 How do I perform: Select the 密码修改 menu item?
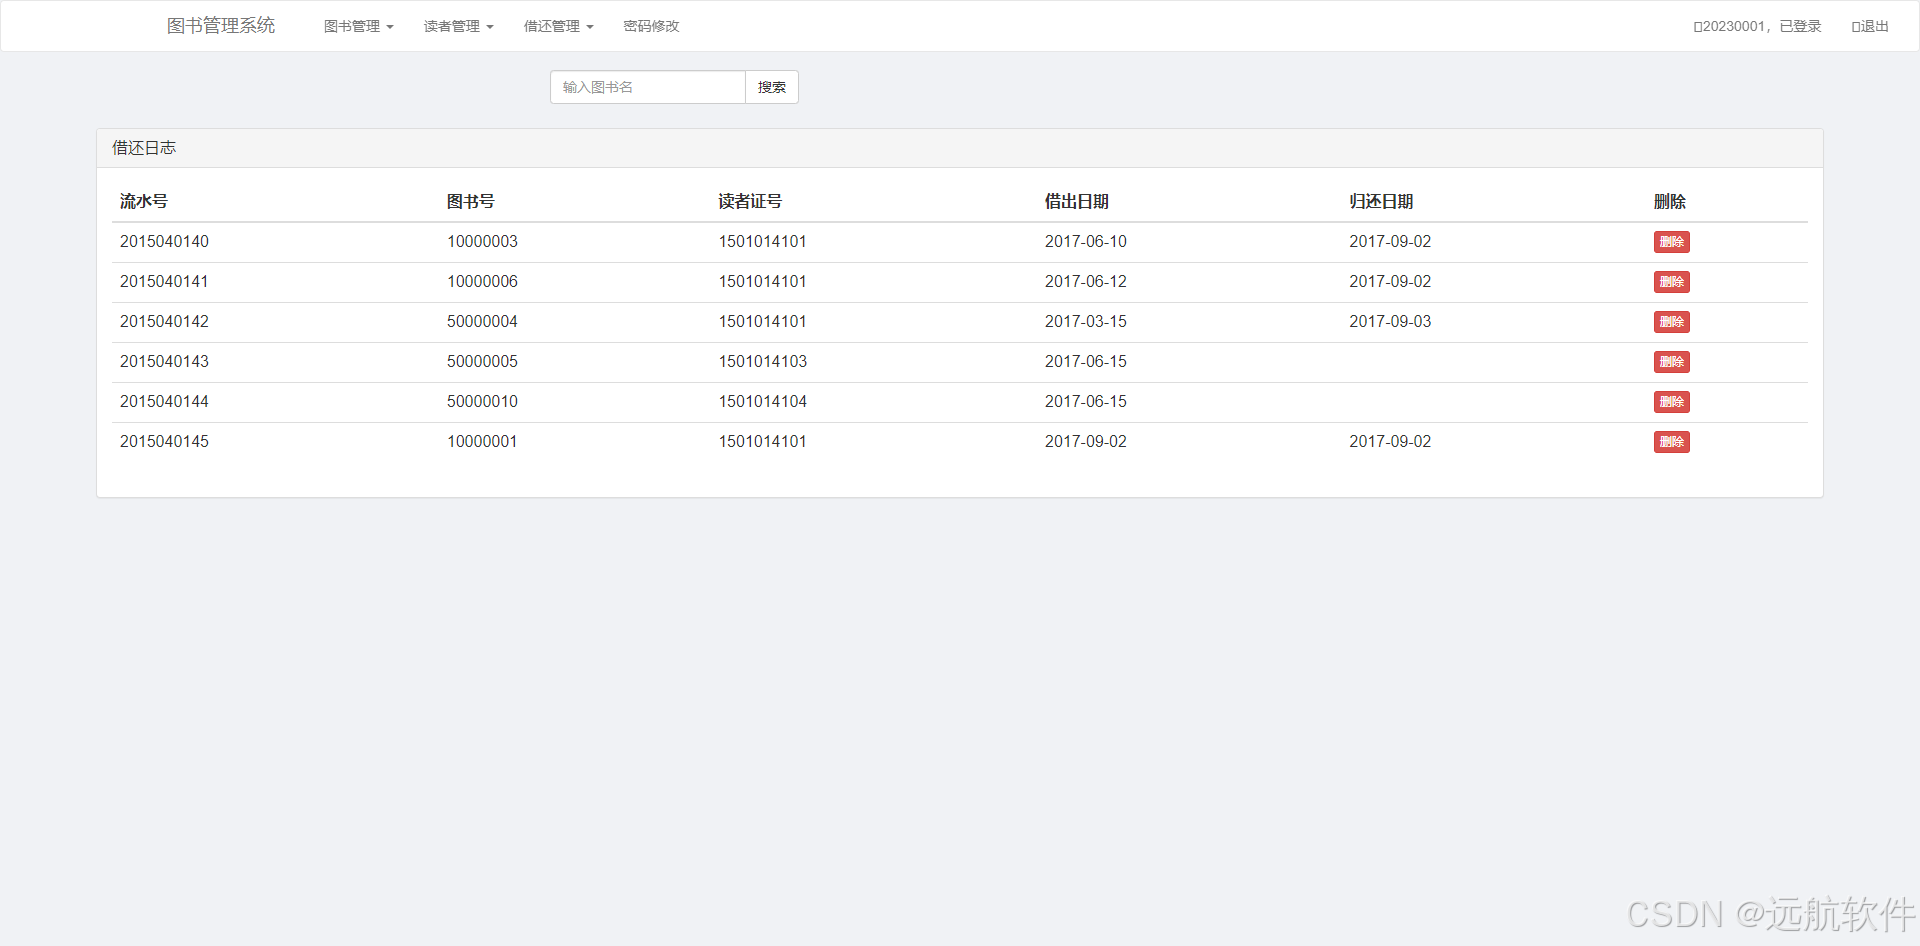click(x=651, y=26)
